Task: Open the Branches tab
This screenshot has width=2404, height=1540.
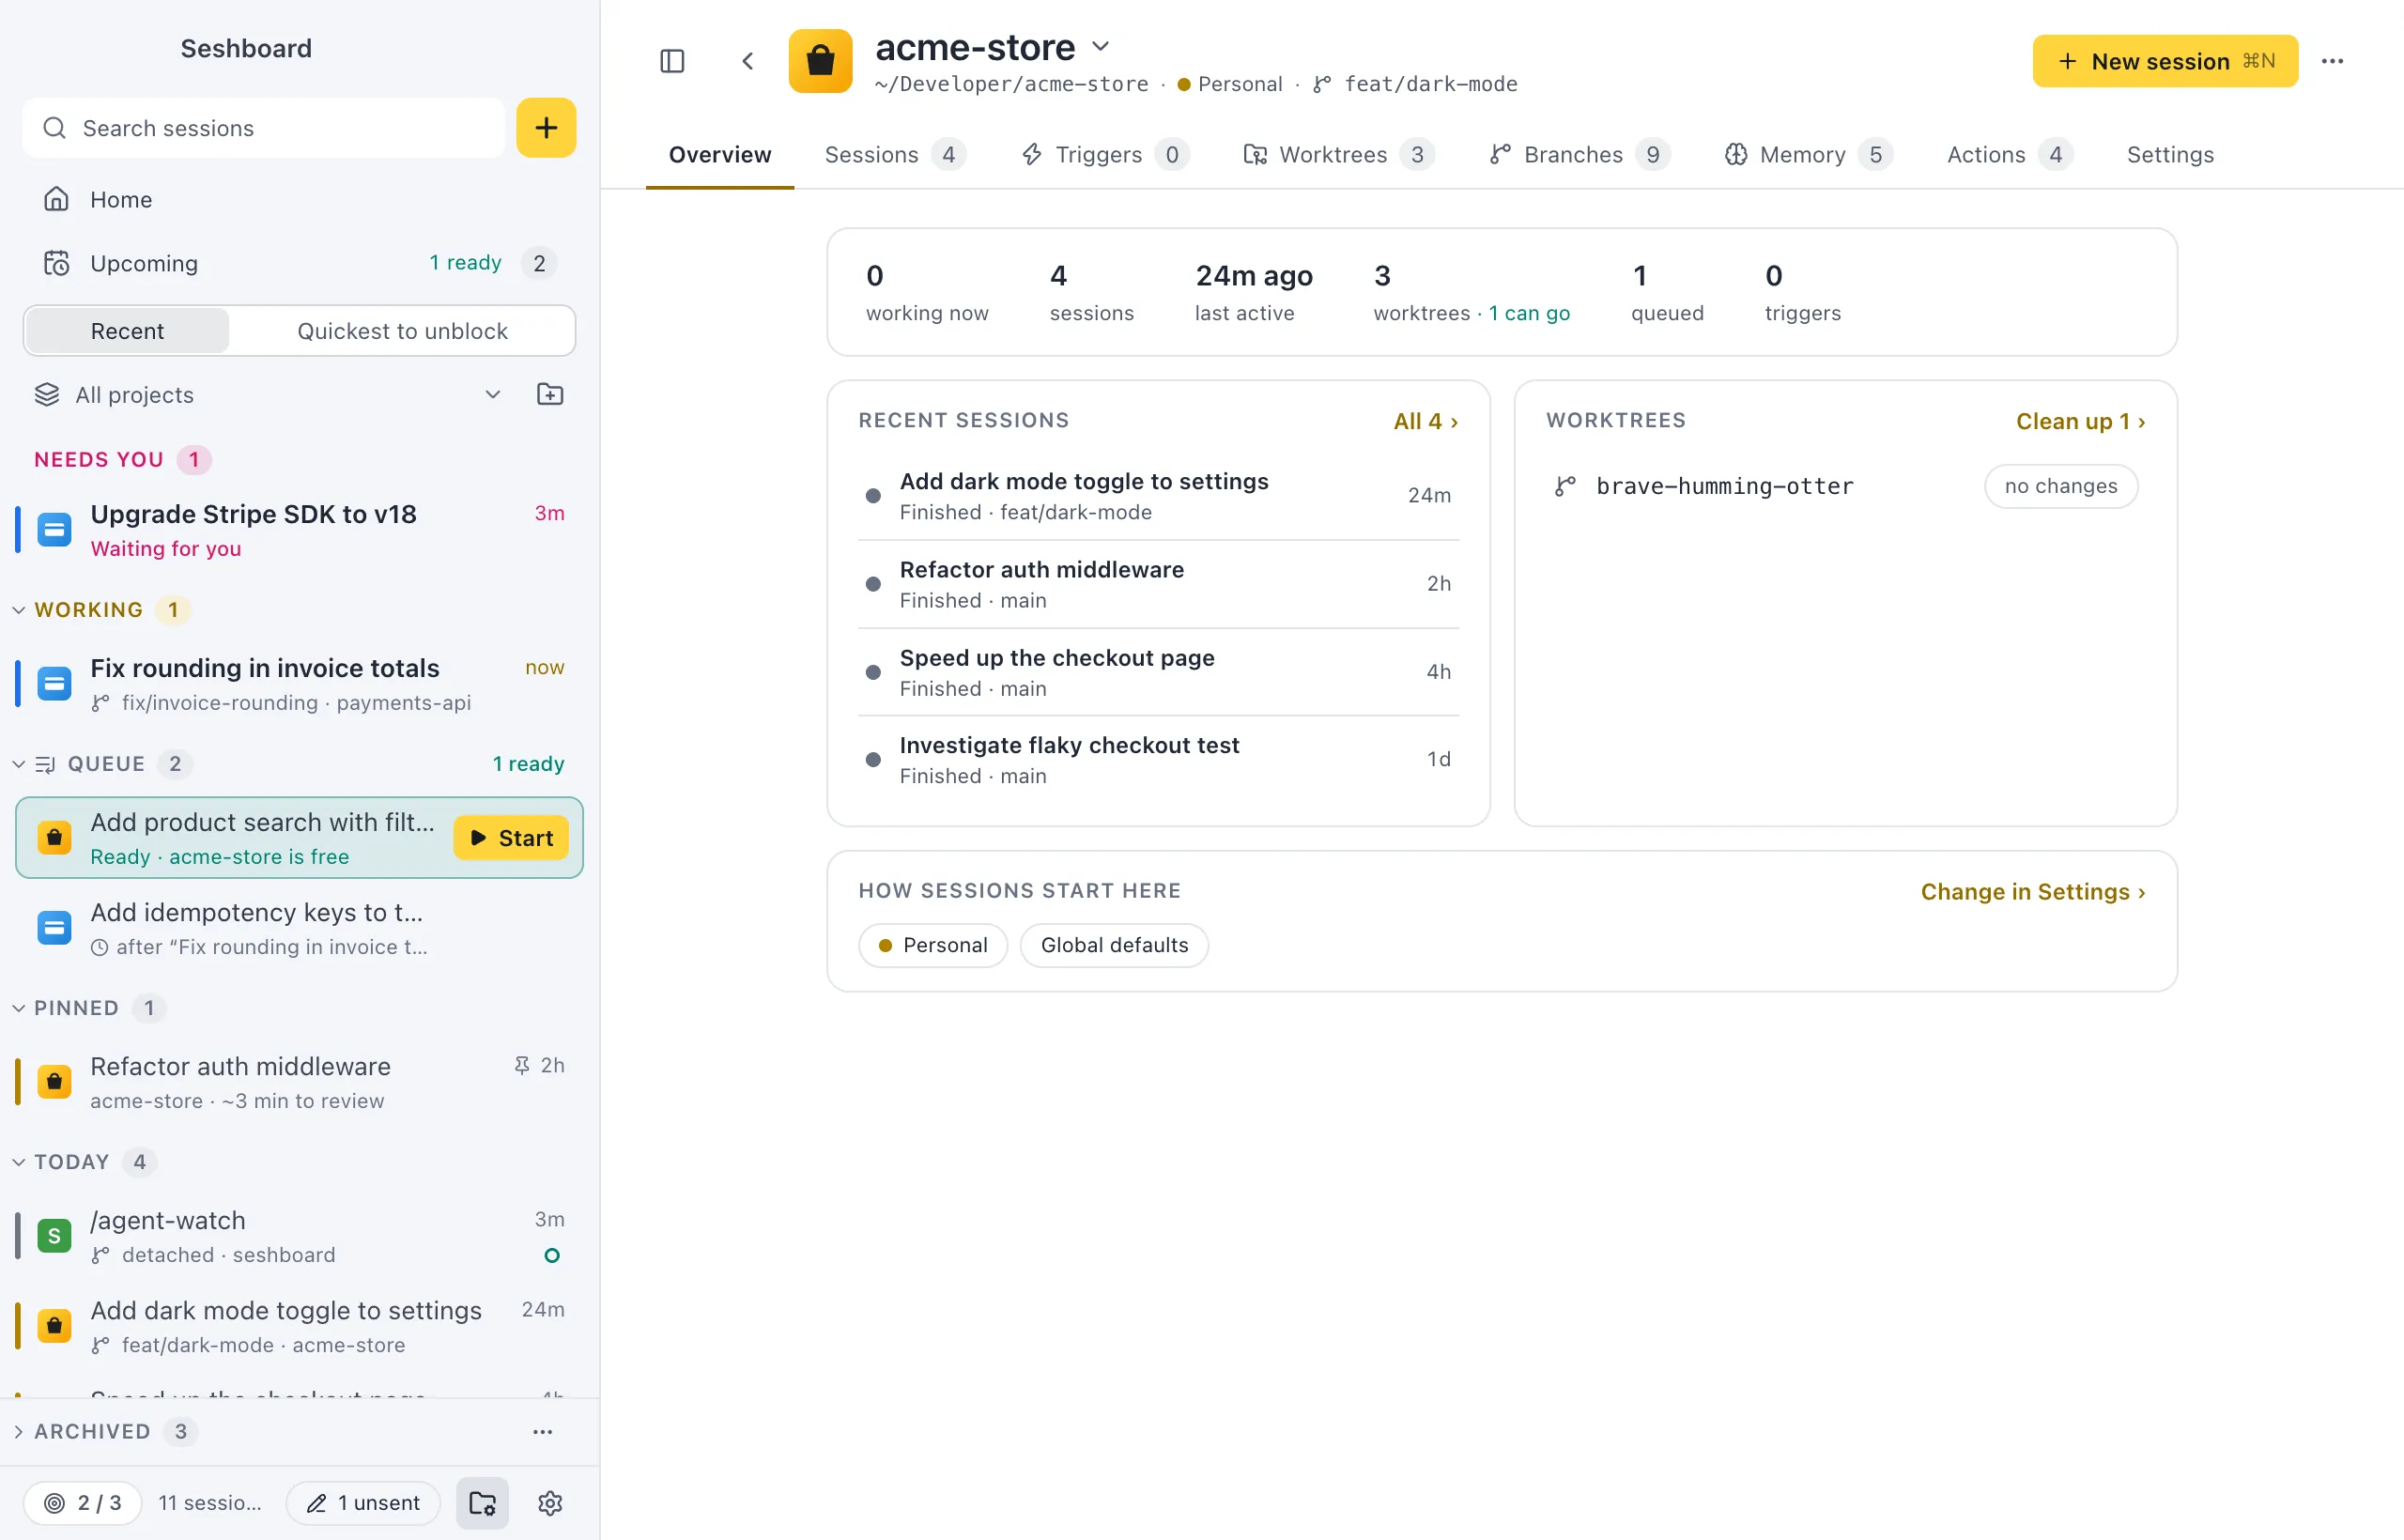Action: point(1579,155)
